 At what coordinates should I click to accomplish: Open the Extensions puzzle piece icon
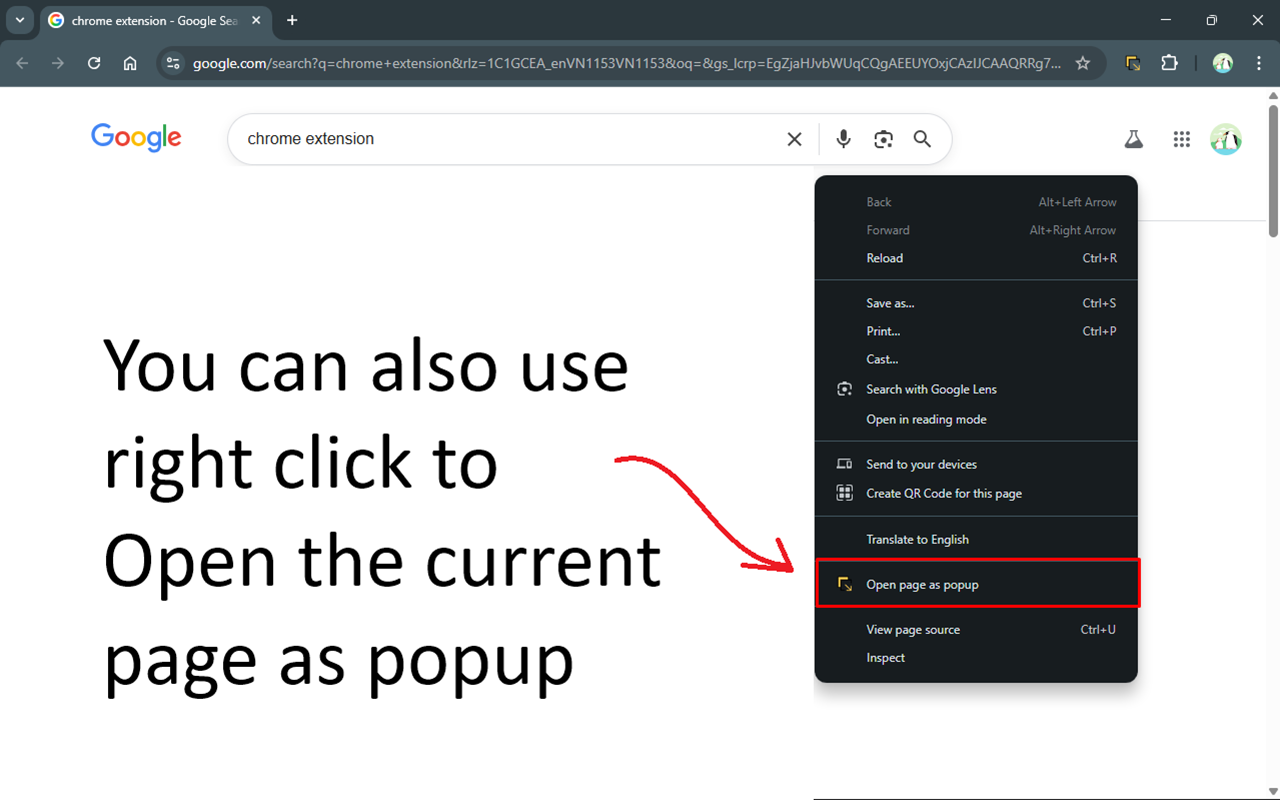tap(1170, 63)
